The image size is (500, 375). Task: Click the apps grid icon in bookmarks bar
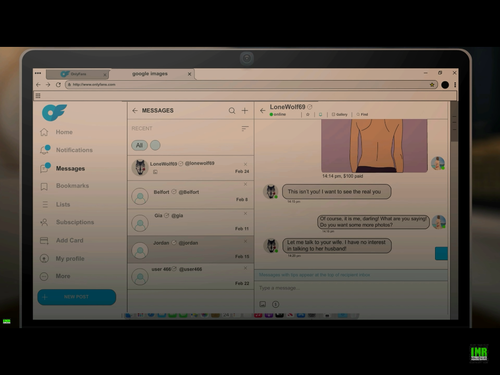(x=38, y=96)
